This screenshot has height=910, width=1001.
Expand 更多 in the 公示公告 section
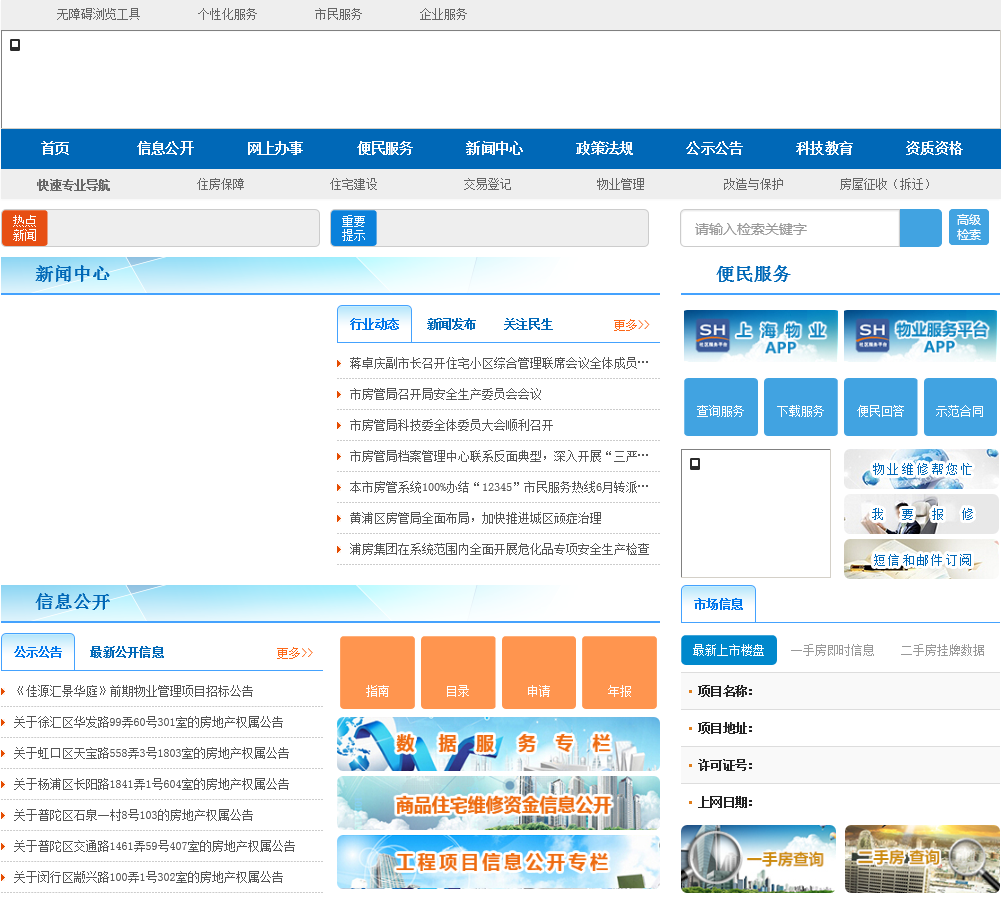(x=295, y=653)
